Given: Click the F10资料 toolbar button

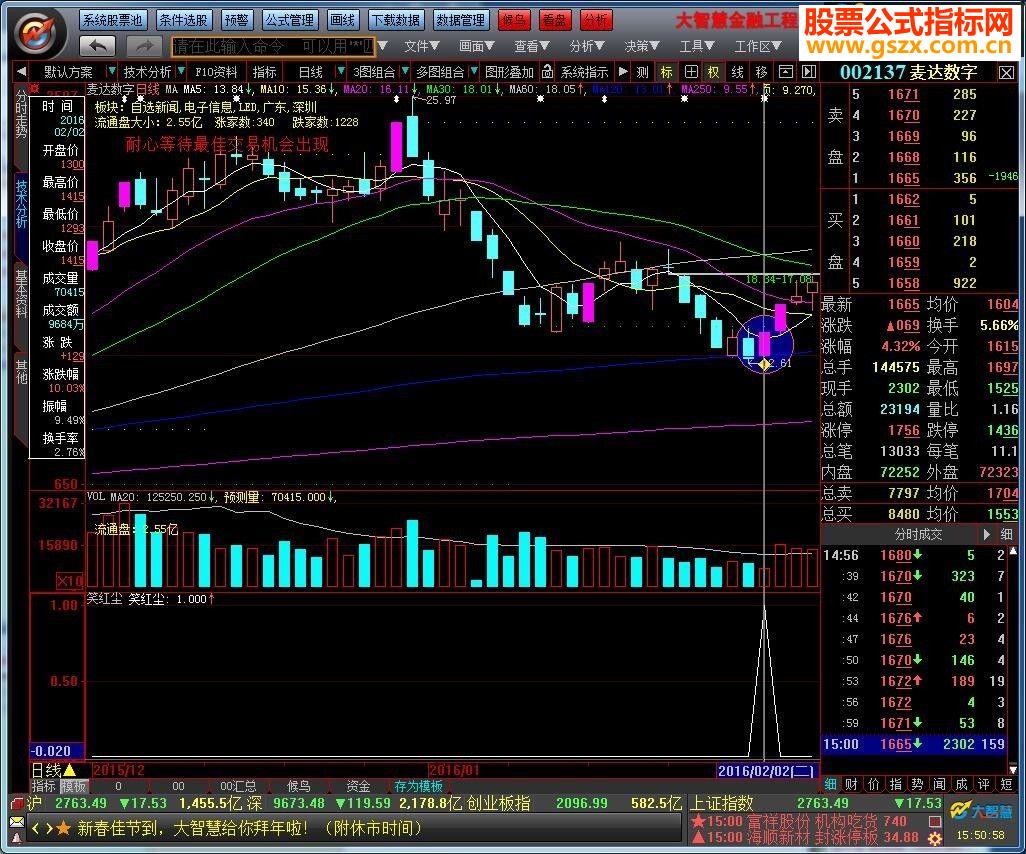Looking at the screenshot, I should click(x=216, y=72).
